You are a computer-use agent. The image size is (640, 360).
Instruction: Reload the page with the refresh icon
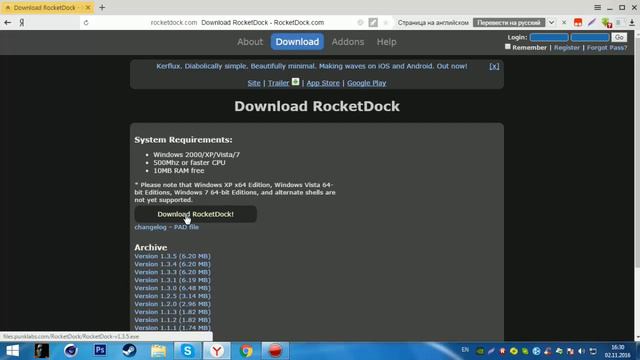[86, 22]
